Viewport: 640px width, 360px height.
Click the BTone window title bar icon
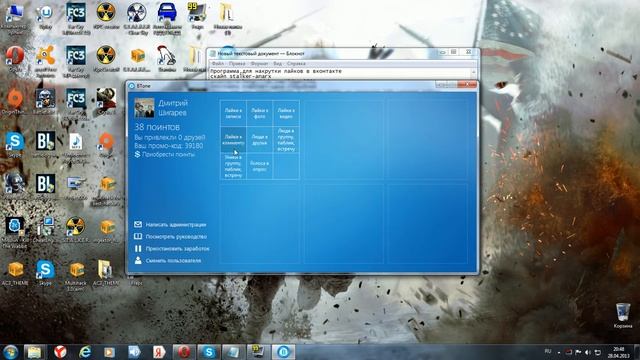(131, 86)
